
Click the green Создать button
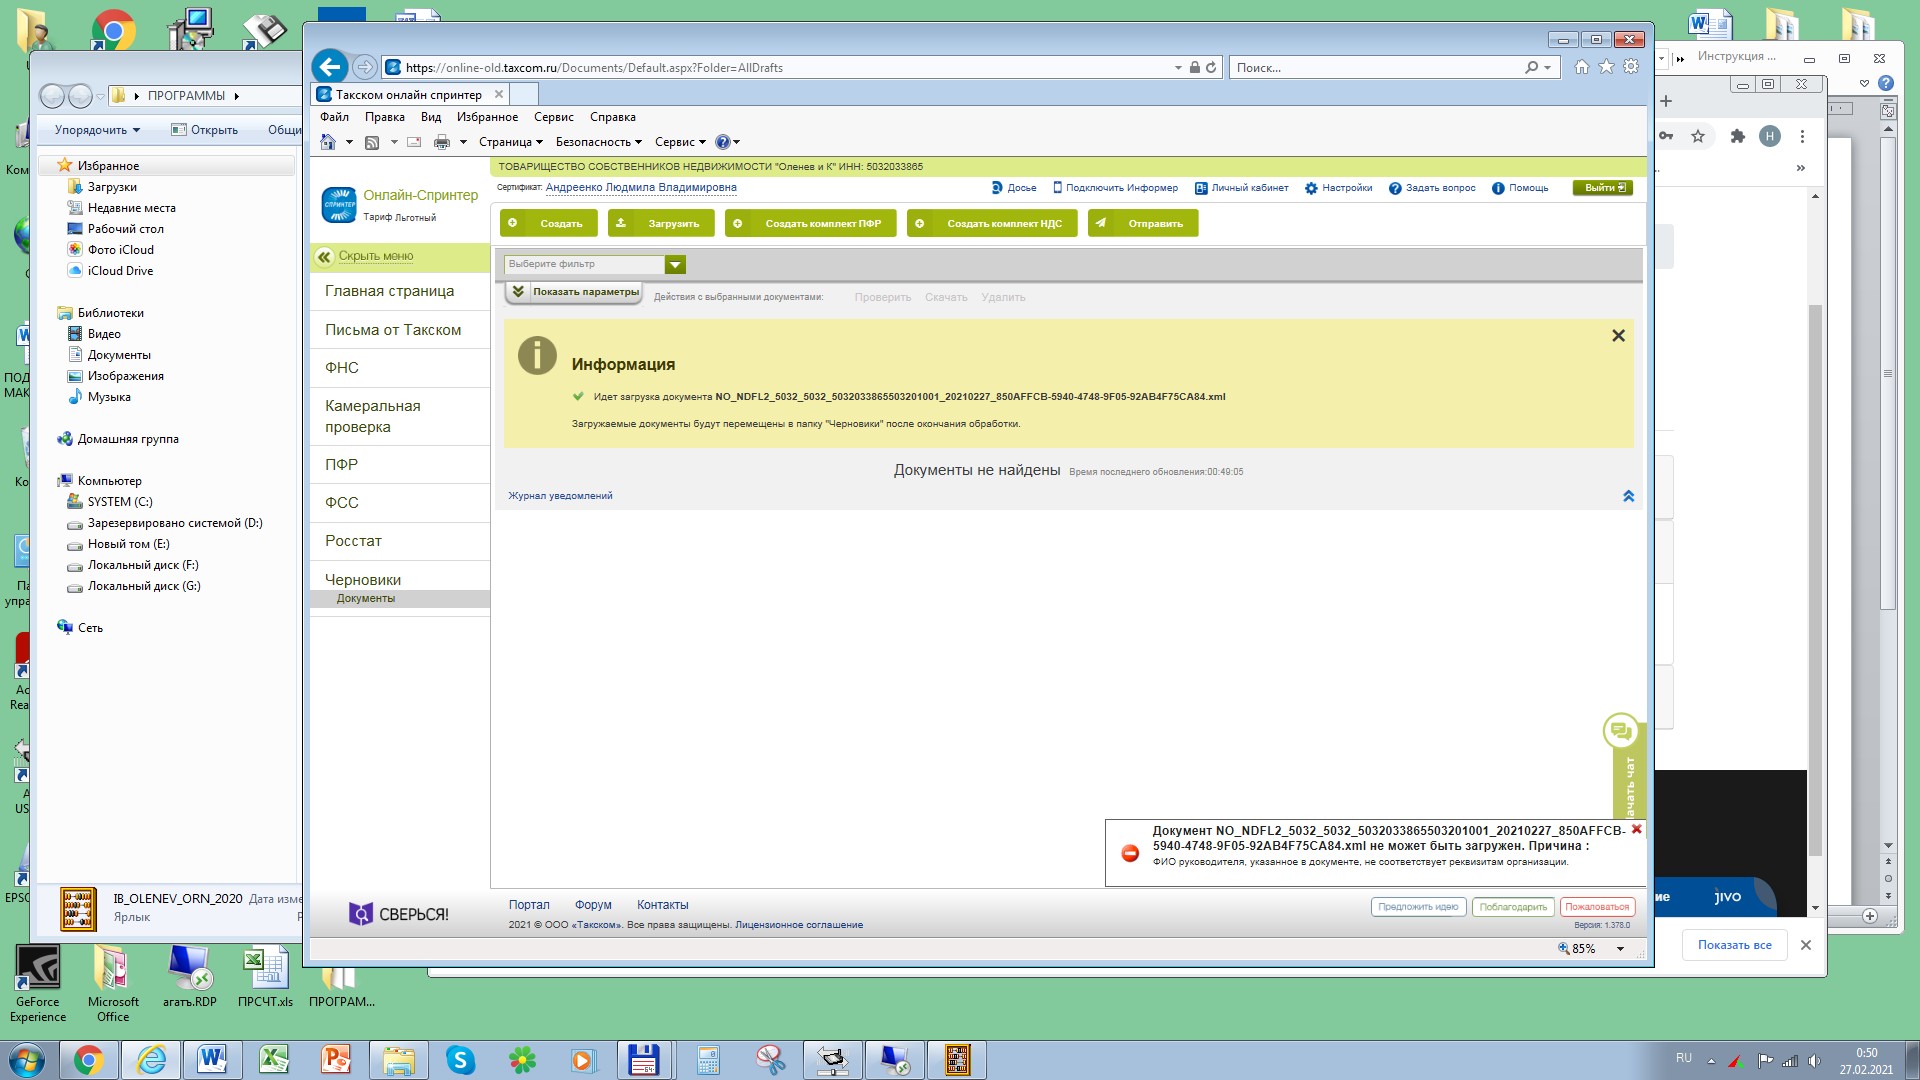click(x=548, y=223)
